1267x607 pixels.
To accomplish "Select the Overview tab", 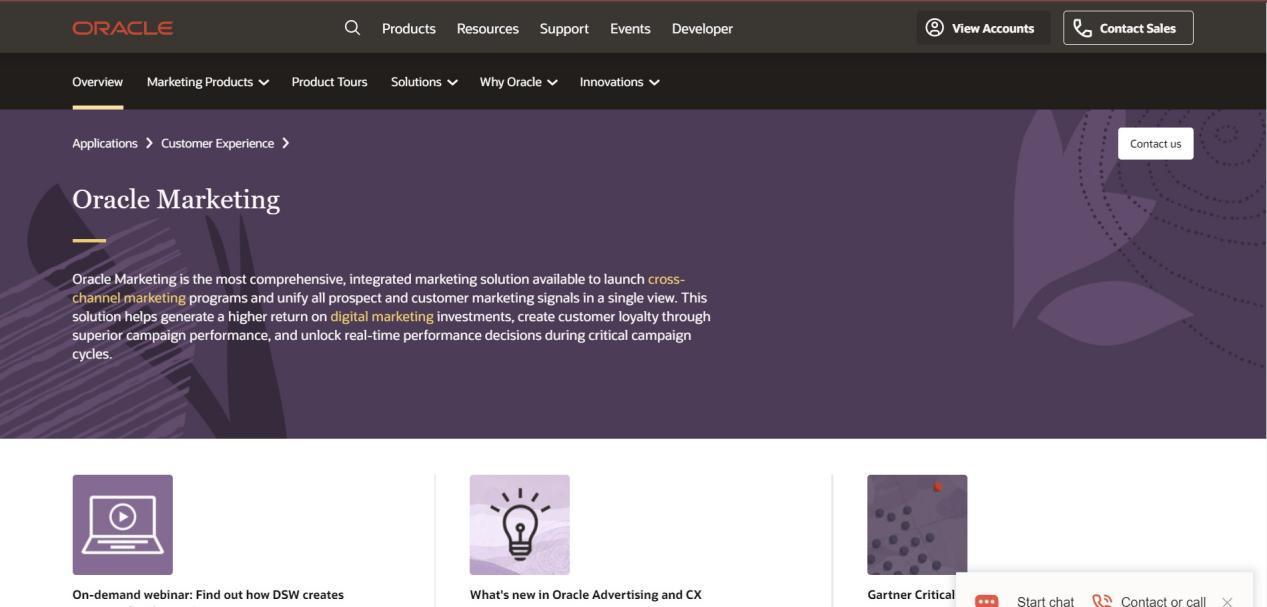I will [x=97, y=82].
